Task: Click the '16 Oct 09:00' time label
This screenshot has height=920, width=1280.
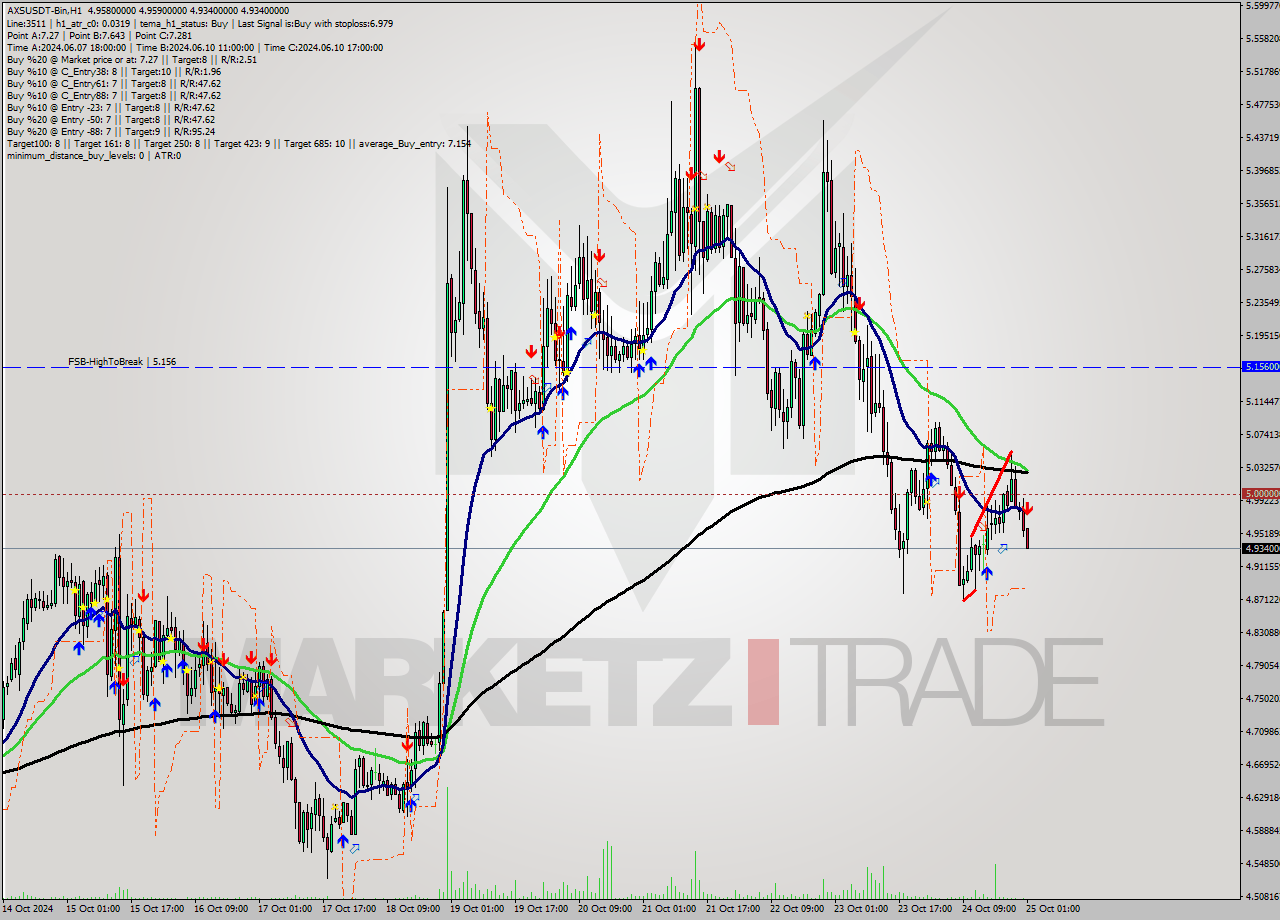Action: 221,909
